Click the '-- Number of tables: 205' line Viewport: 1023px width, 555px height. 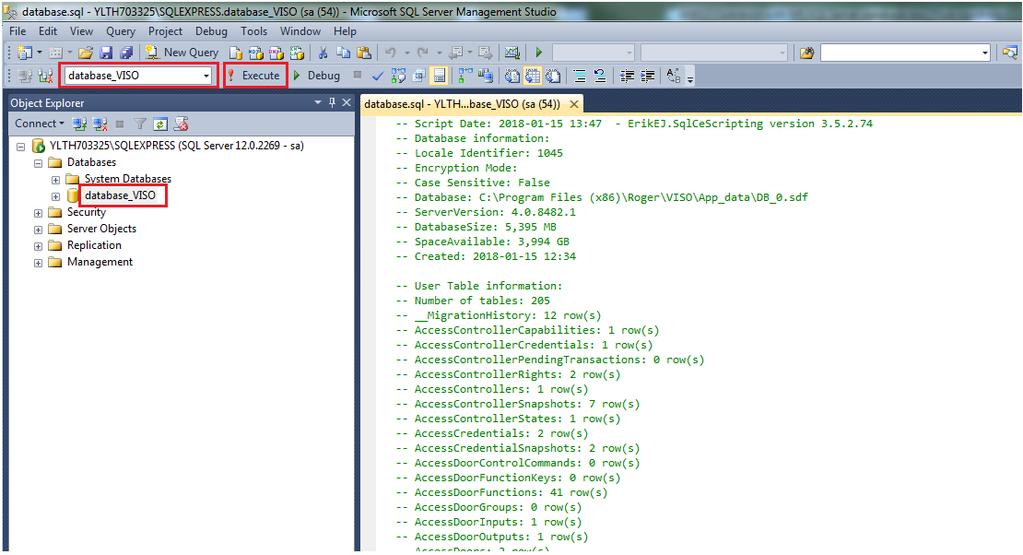tap(473, 301)
